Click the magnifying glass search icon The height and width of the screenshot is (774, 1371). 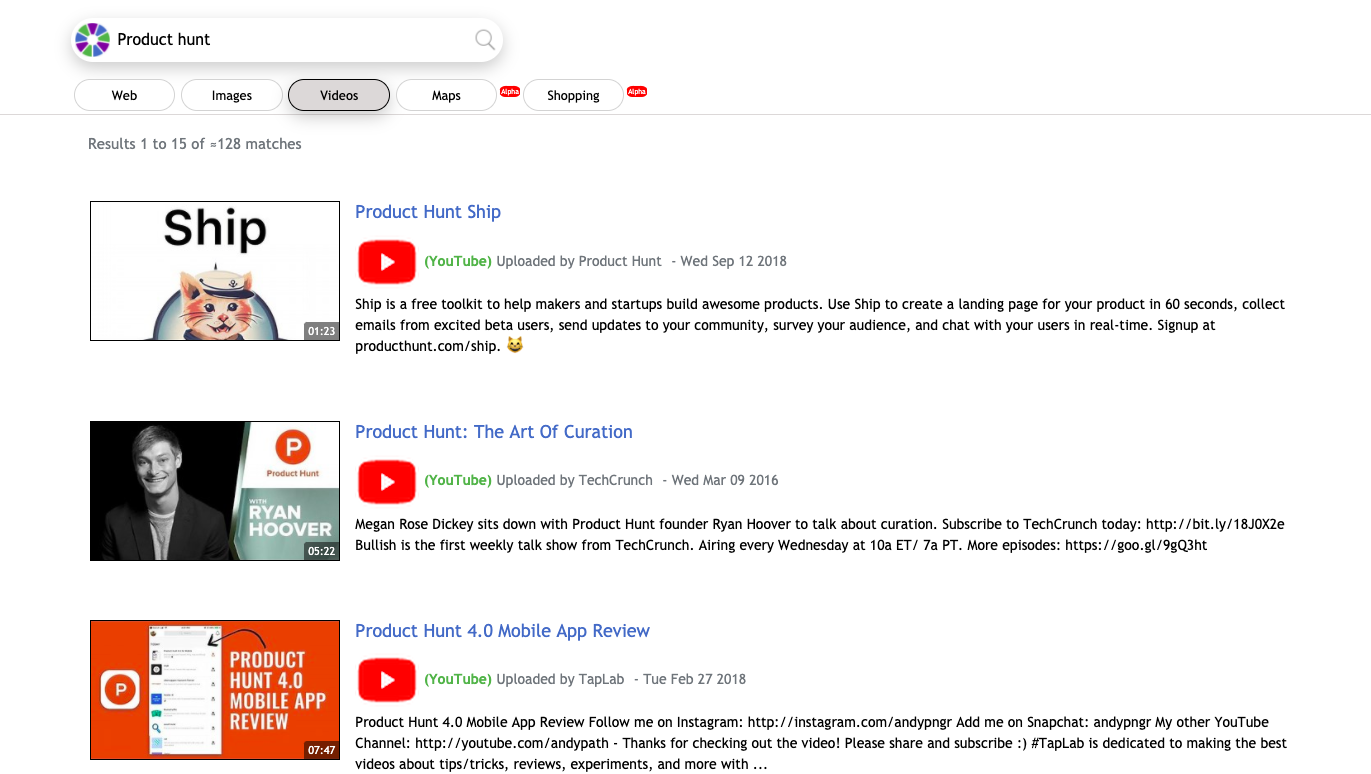(485, 39)
